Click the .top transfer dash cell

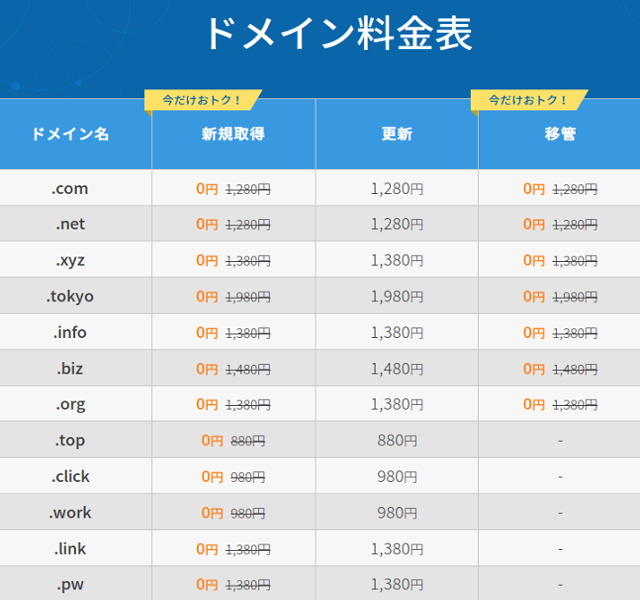(x=560, y=441)
